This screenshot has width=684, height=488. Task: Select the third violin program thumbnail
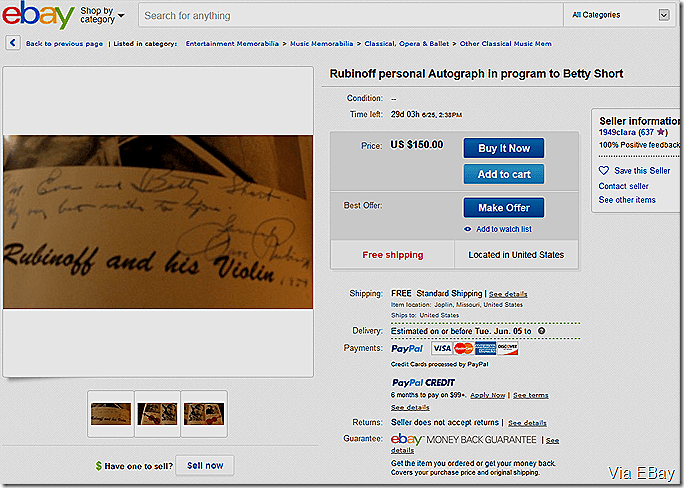pos(204,413)
